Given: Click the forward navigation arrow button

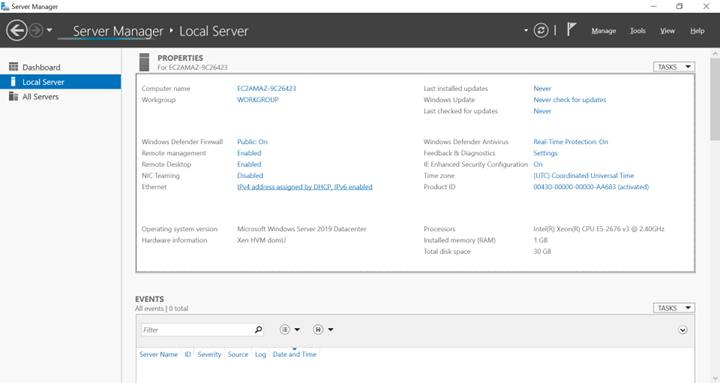Looking at the screenshot, I should (x=36, y=31).
